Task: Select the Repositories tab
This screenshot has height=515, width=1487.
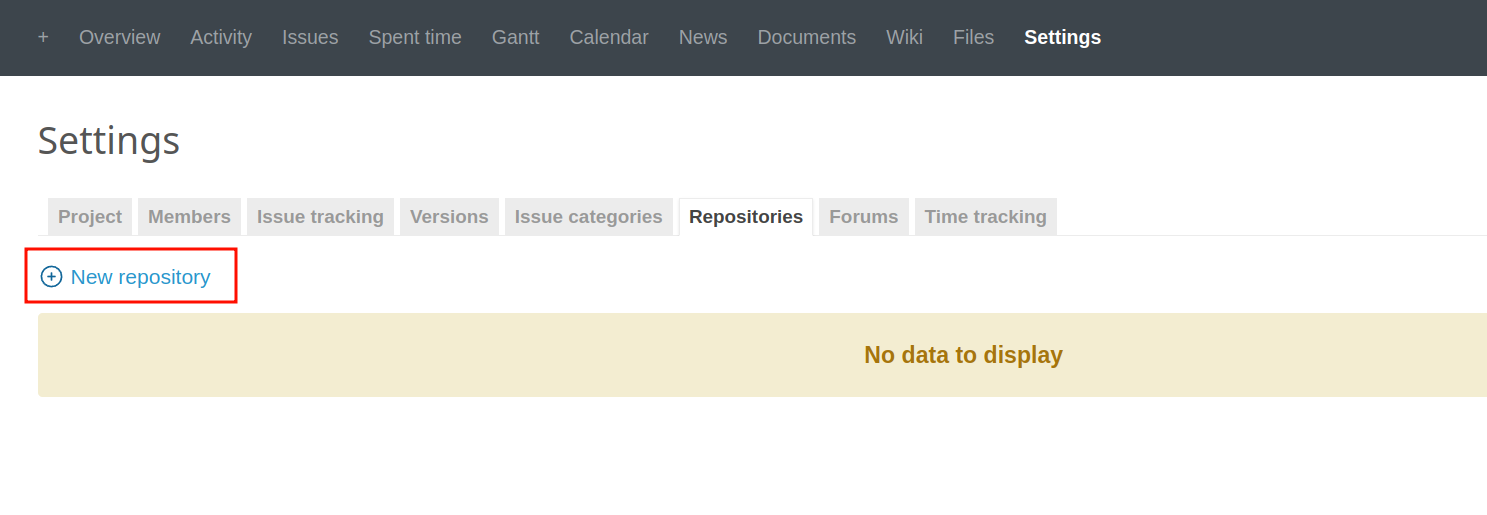Action: point(746,217)
